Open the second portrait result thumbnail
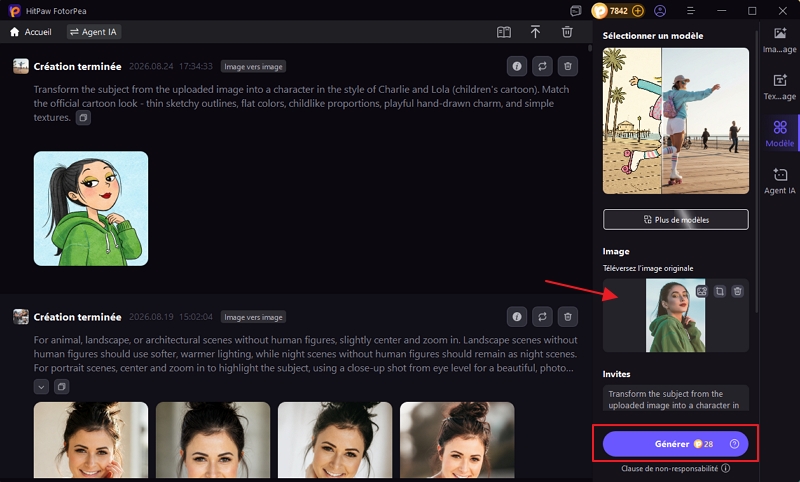Viewport: 800px width, 482px height. 213,440
